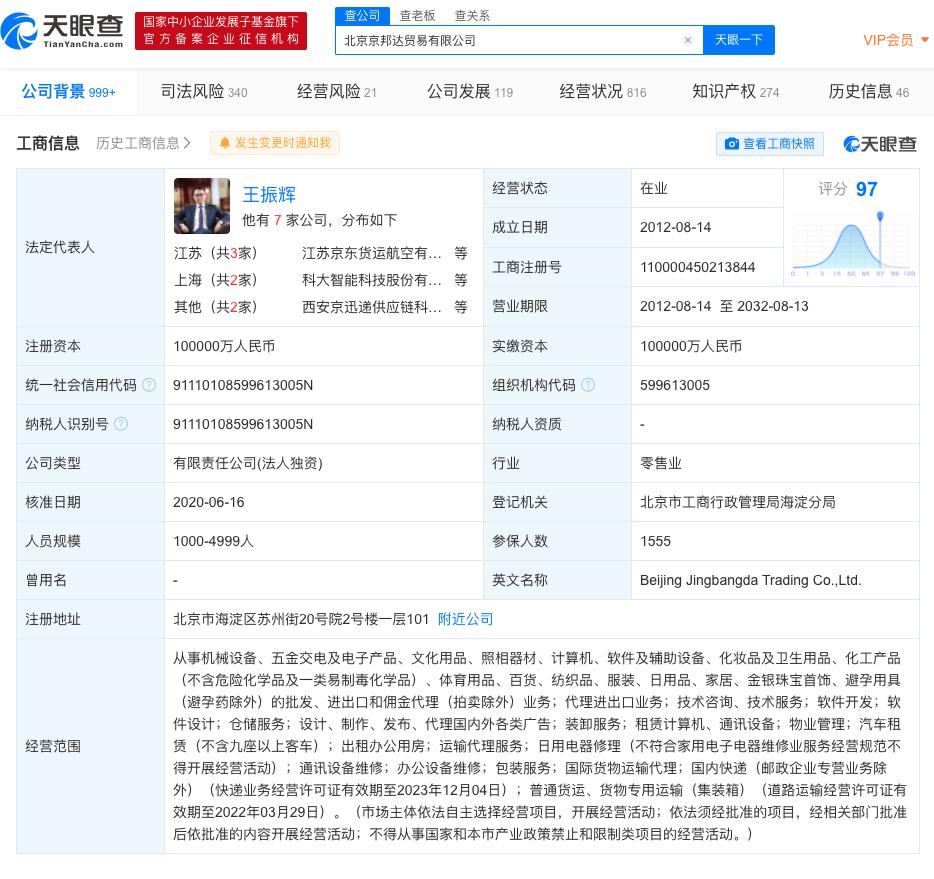This screenshot has width=934, height=879.
Task: Click help icon beside 组织机构代码
Action: pos(588,385)
